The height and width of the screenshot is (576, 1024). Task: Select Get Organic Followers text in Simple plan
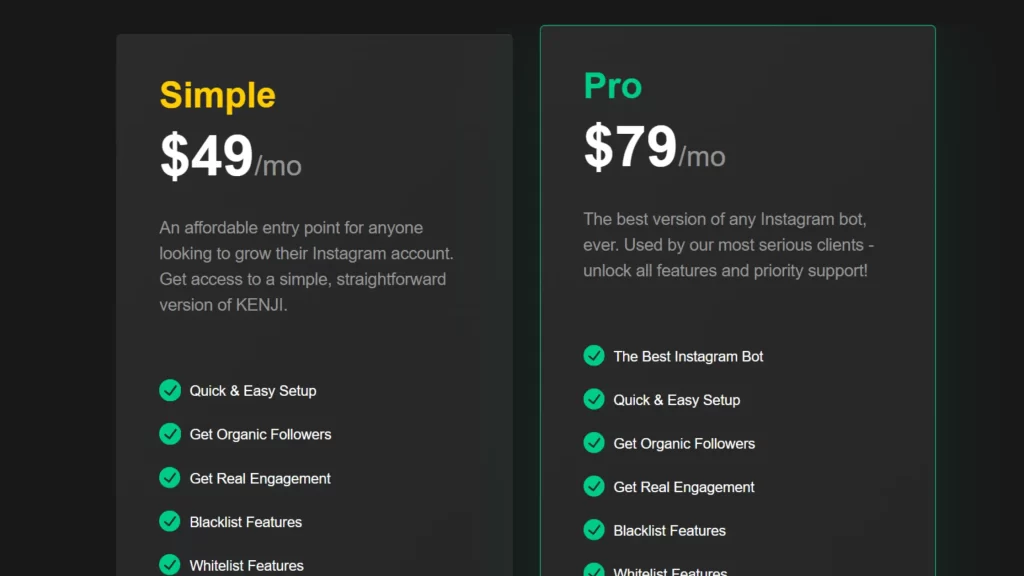click(x=260, y=434)
